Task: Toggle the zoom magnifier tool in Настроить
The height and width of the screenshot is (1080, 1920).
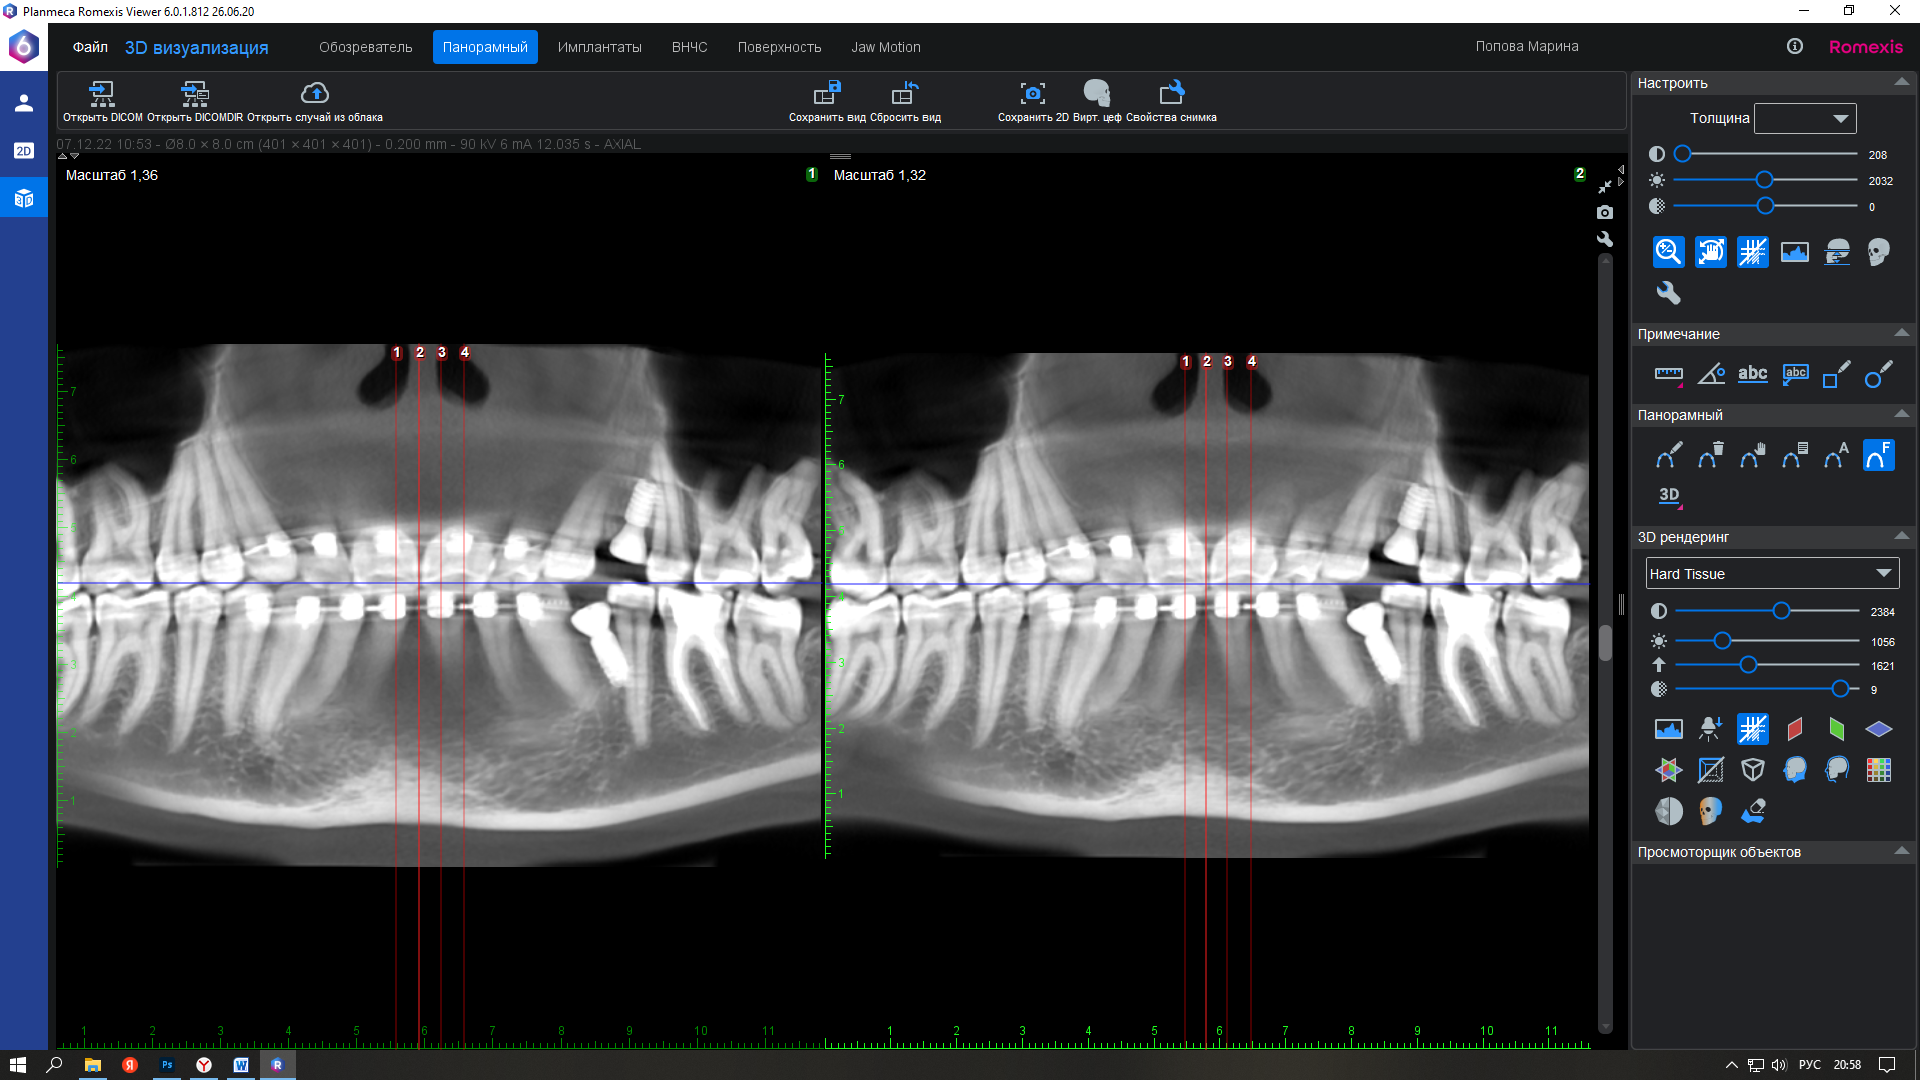Action: (1668, 251)
